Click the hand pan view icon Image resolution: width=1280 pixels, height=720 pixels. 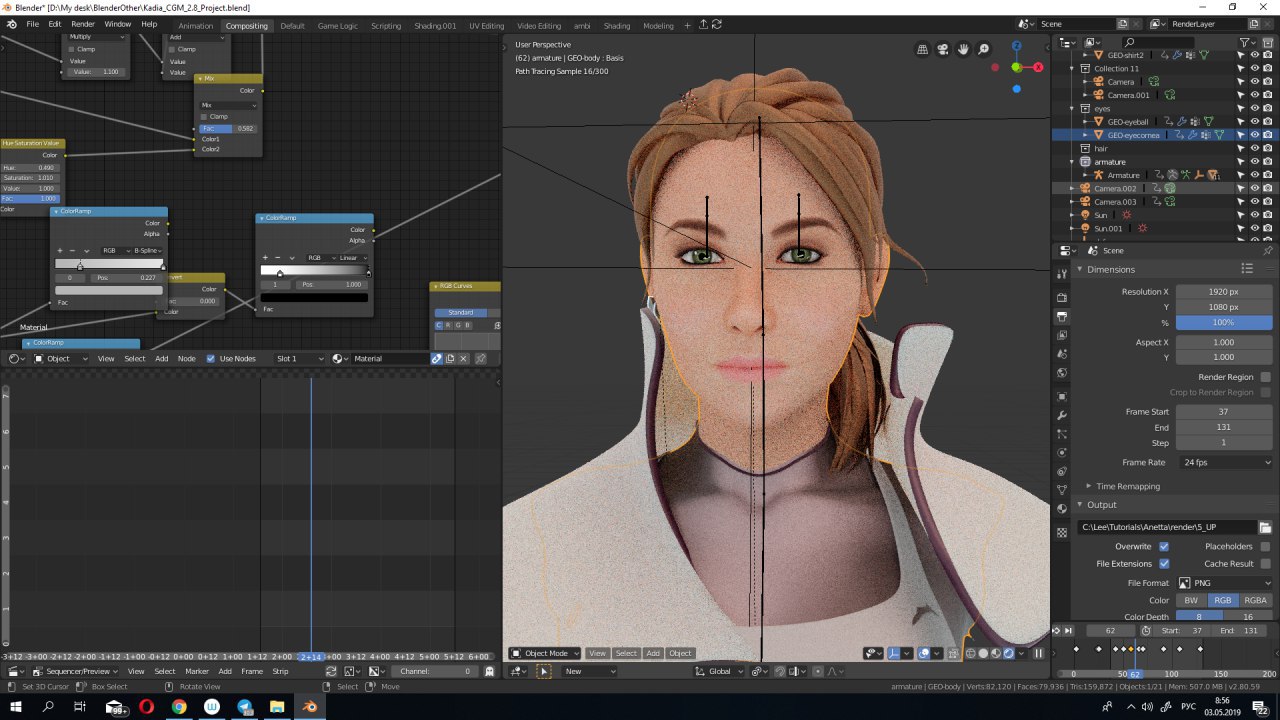(963, 49)
